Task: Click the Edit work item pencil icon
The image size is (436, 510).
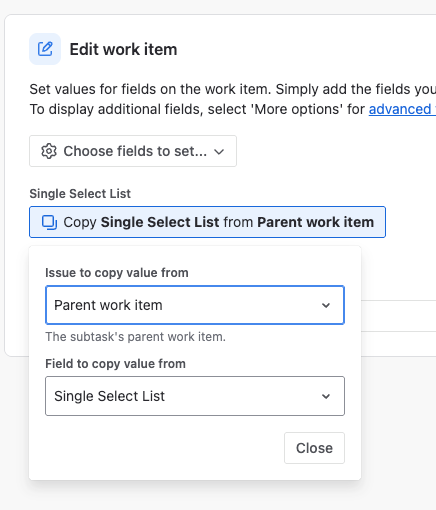Action: [45, 49]
